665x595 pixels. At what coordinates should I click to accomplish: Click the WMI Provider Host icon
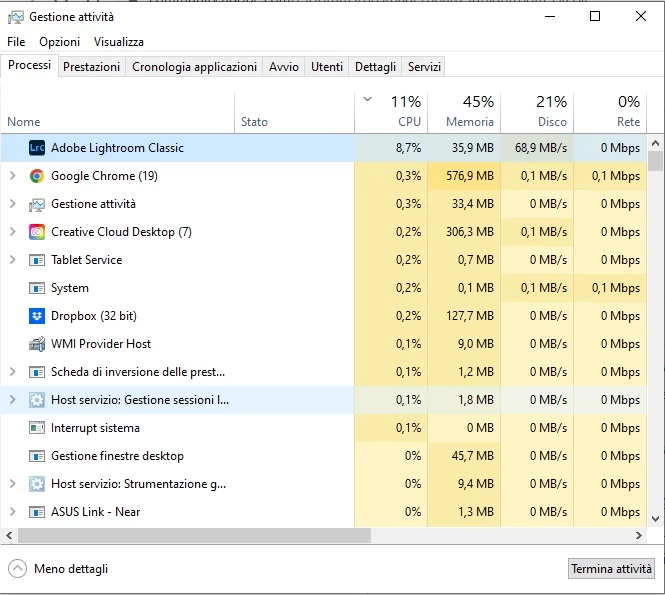37,344
